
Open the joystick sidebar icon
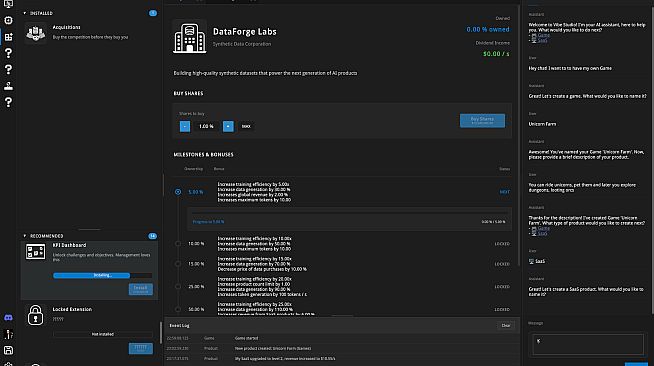[8, 86]
